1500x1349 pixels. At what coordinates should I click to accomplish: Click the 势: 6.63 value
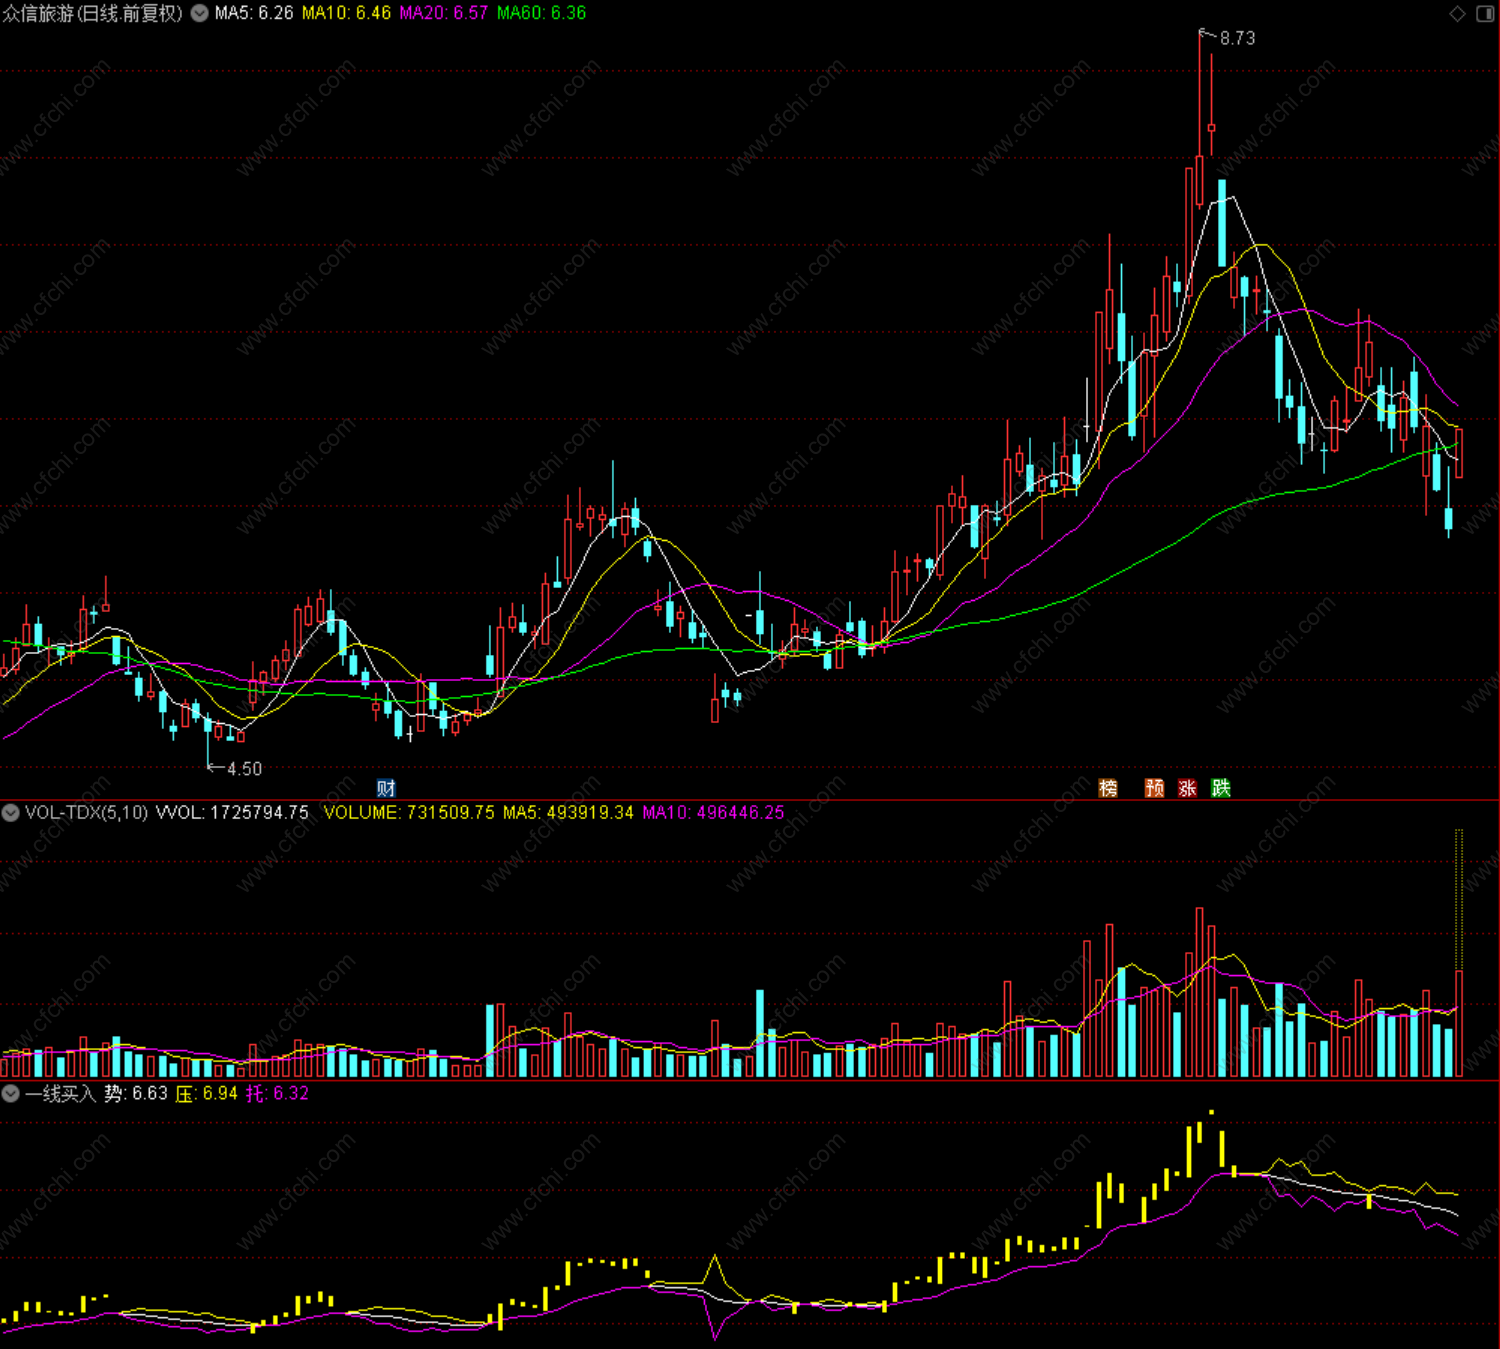point(136,1093)
